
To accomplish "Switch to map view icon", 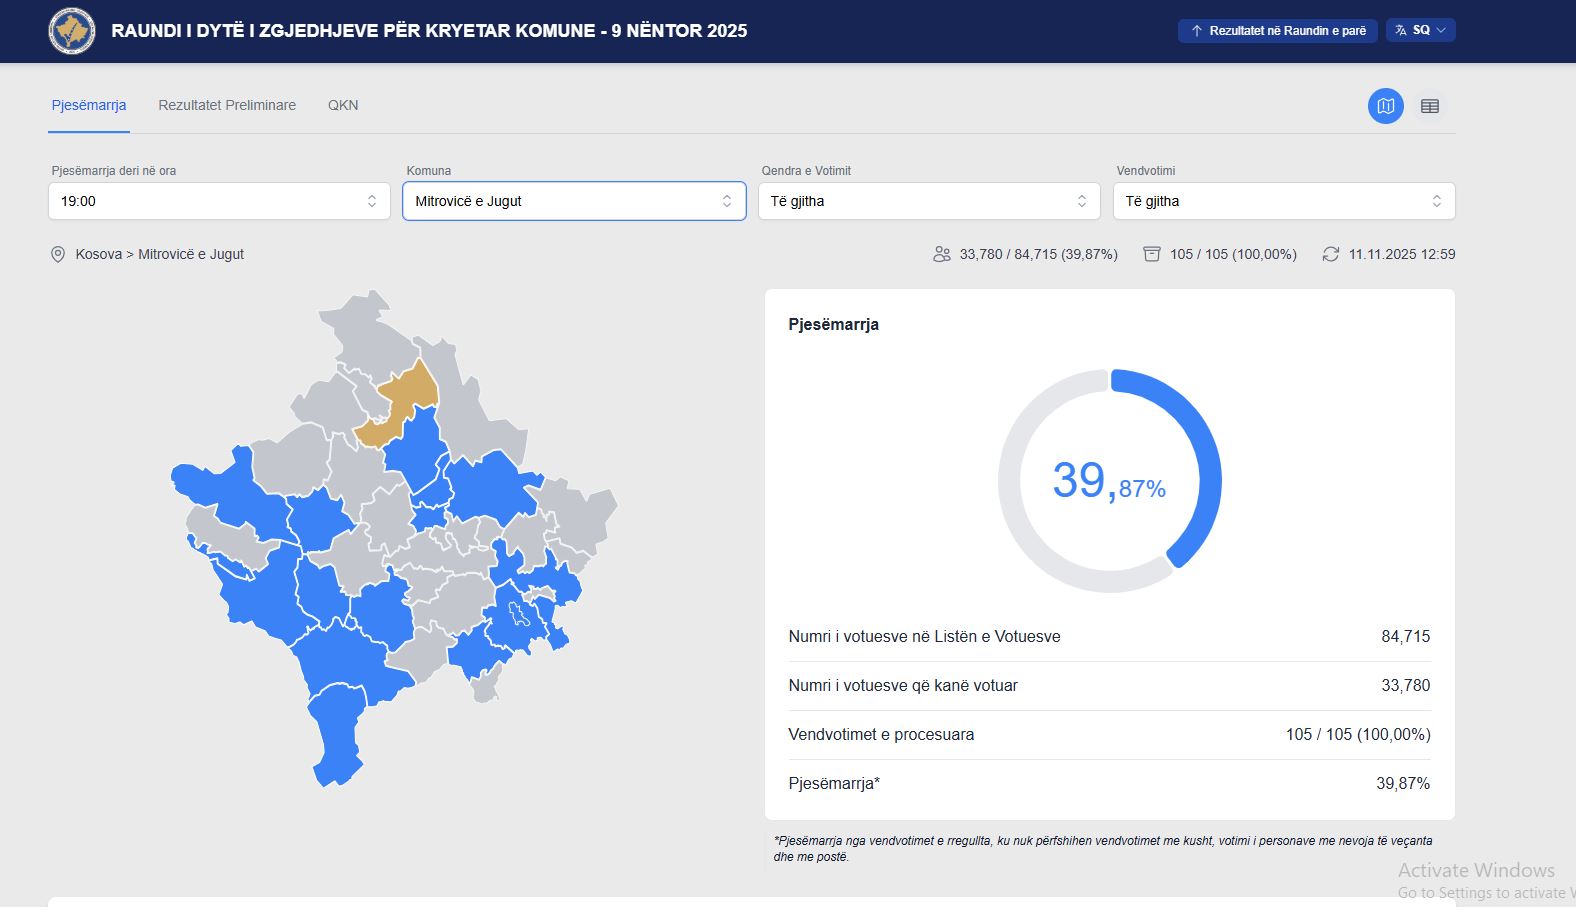I will pos(1385,106).
